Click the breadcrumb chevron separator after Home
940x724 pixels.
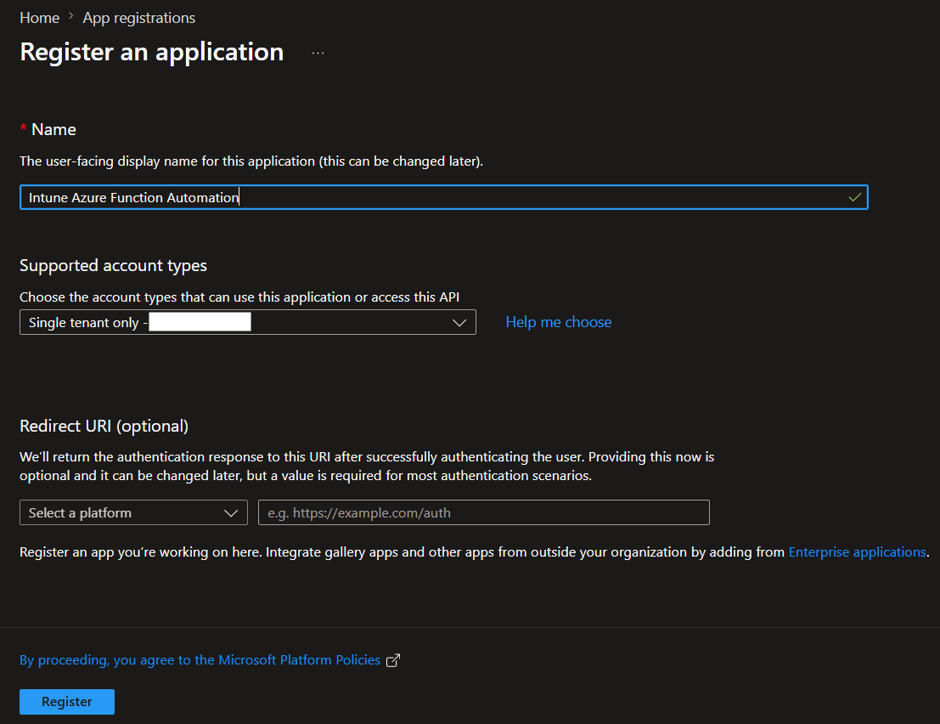click(x=71, y=17)
